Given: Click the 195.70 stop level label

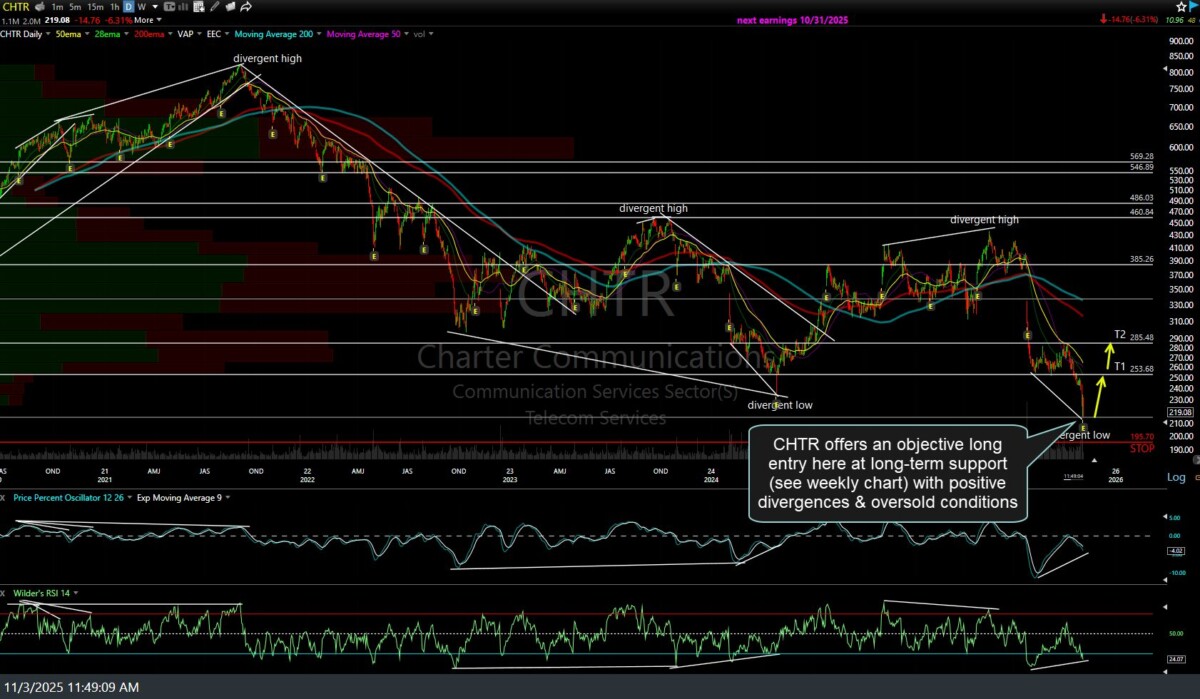Looking at the screenshot, I should [1143, 437].
